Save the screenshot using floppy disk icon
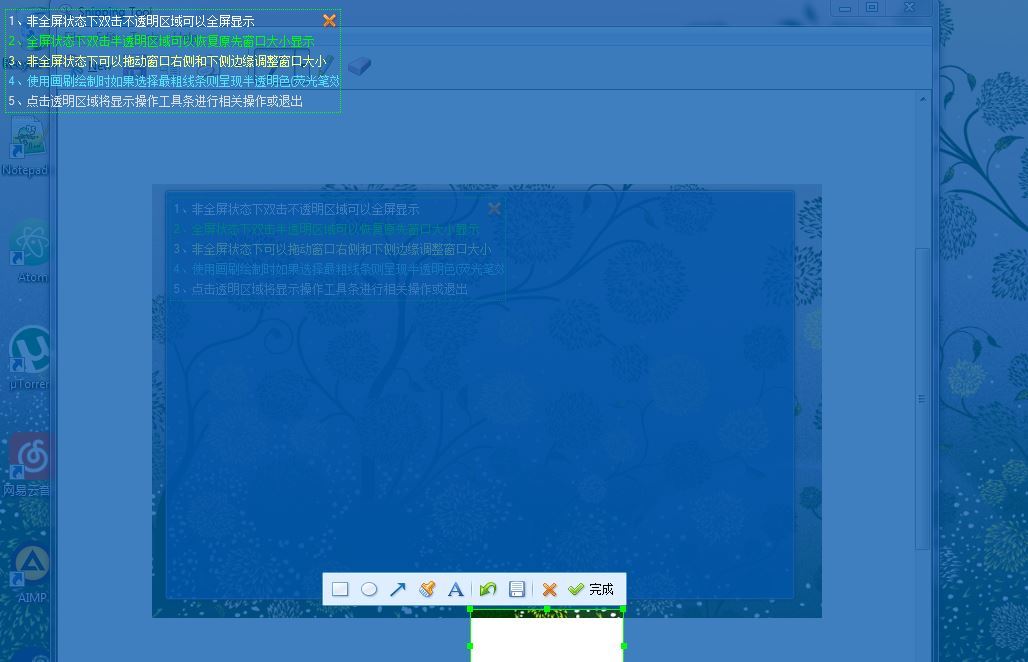 pyautogui.click(x=517, y=589)
